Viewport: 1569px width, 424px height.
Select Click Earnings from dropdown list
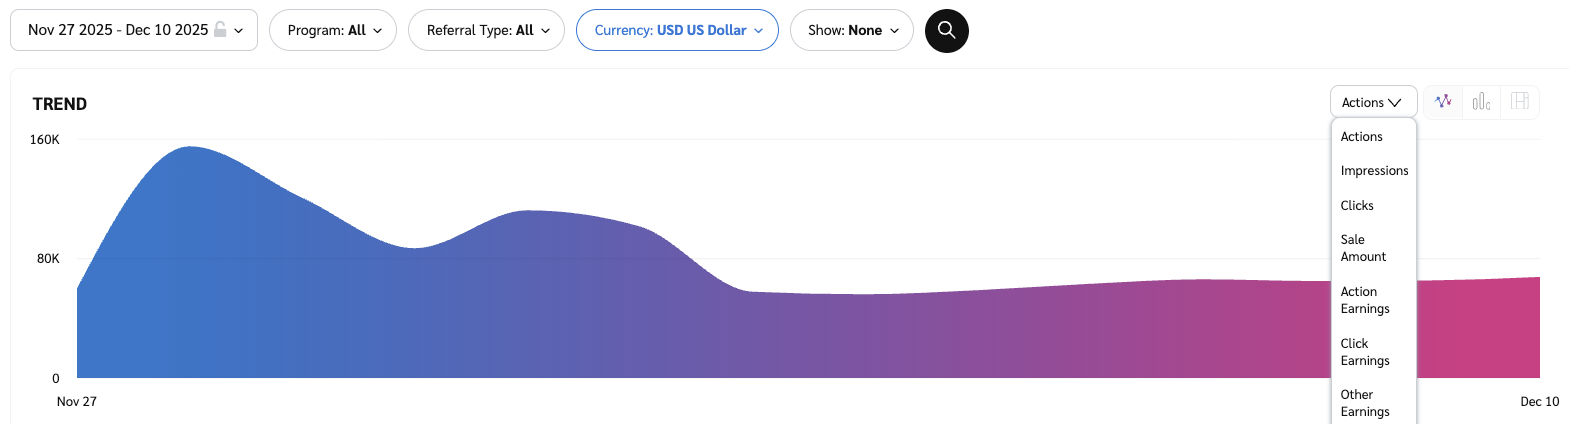tap(1365, 352)
